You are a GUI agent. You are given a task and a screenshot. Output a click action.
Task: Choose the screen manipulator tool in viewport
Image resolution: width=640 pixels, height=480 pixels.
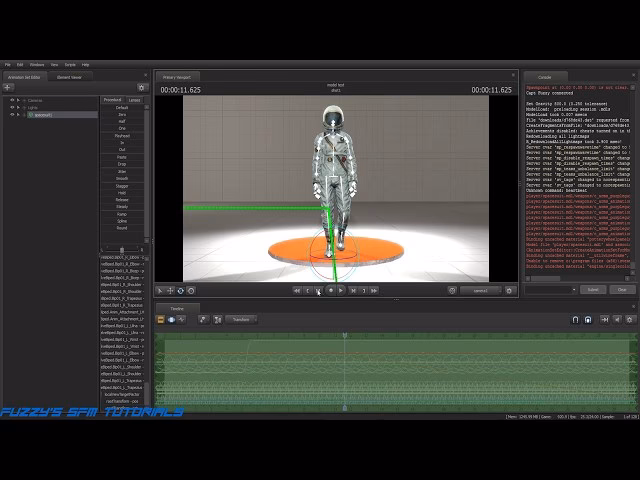click(191, 291)
